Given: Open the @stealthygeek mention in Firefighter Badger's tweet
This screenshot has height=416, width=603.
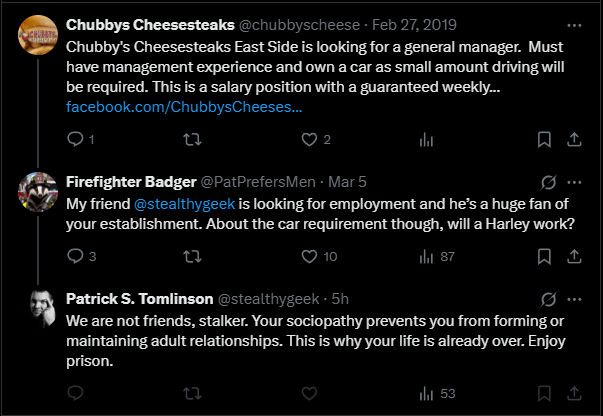Looking at the screenshot, I should click(185, 204).
